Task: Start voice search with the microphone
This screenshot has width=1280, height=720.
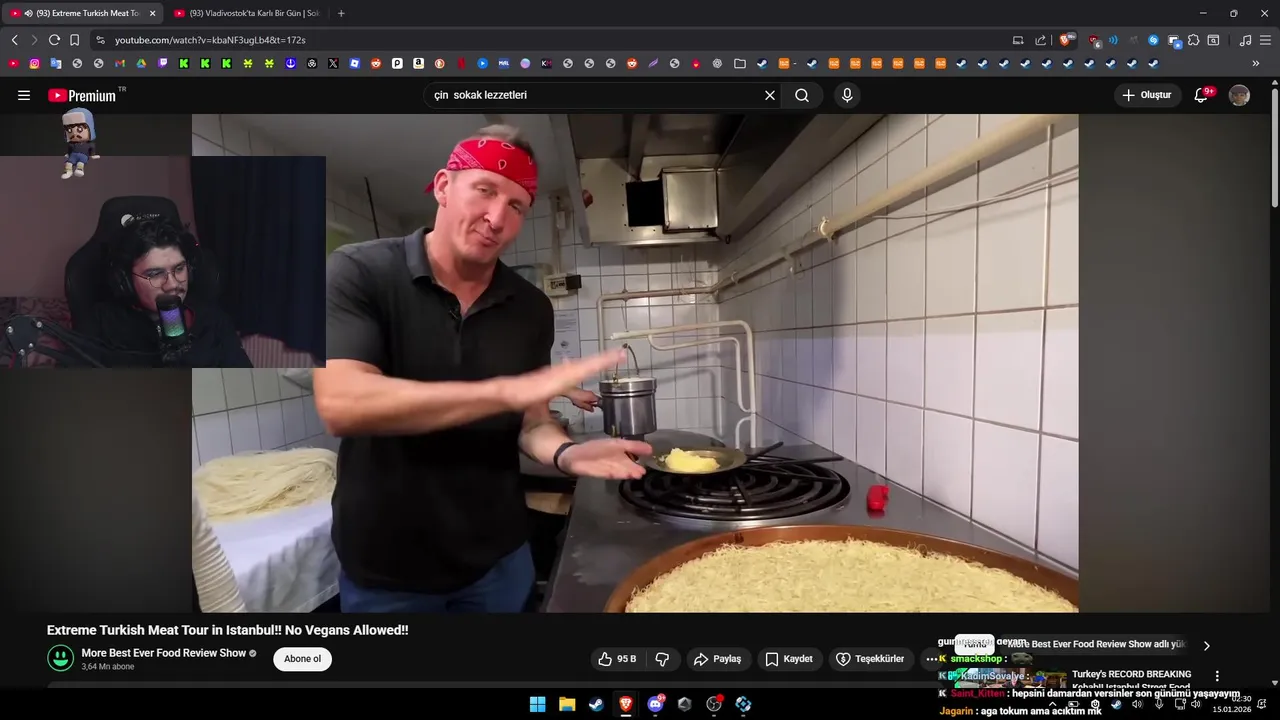Action: pos(847,95)
